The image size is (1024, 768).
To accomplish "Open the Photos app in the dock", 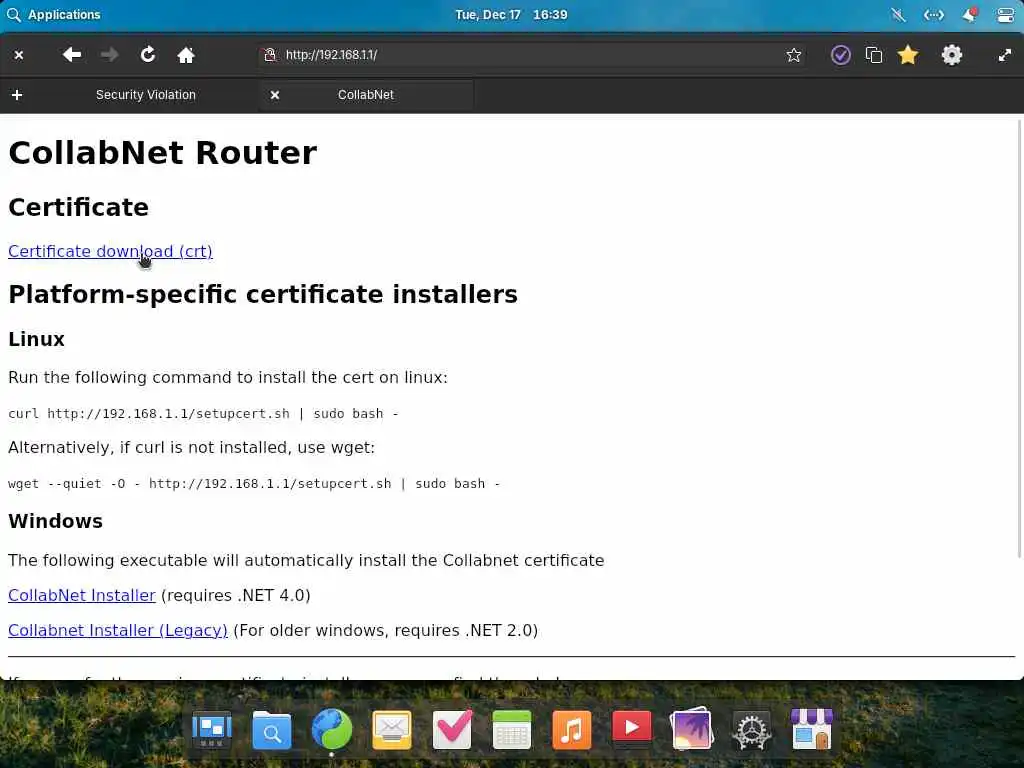I will (692, 728).
